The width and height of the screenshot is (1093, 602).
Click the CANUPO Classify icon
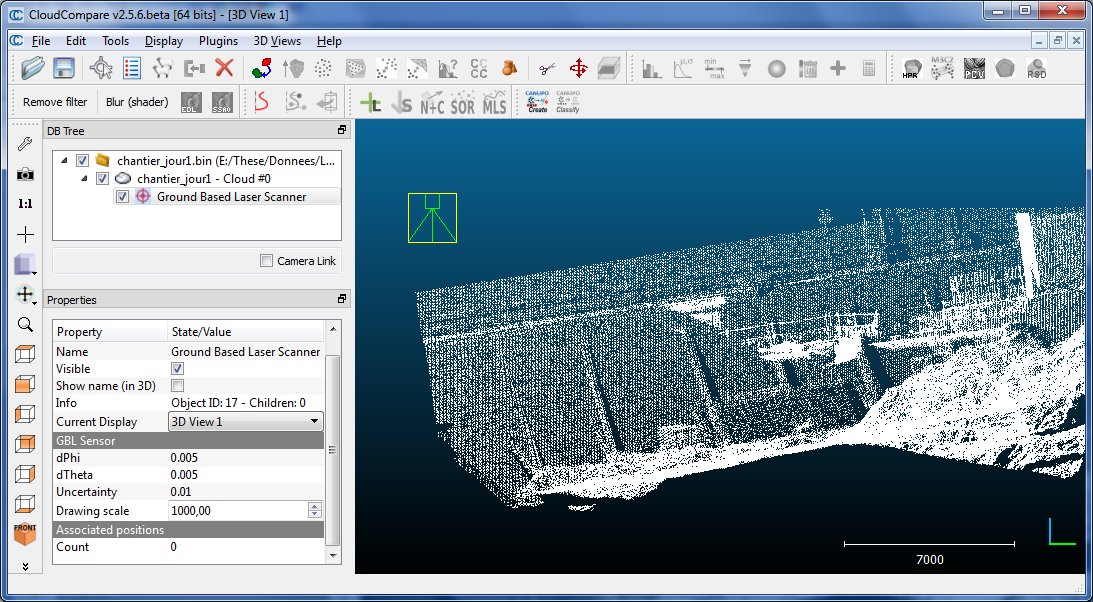[x=567, y=102]
